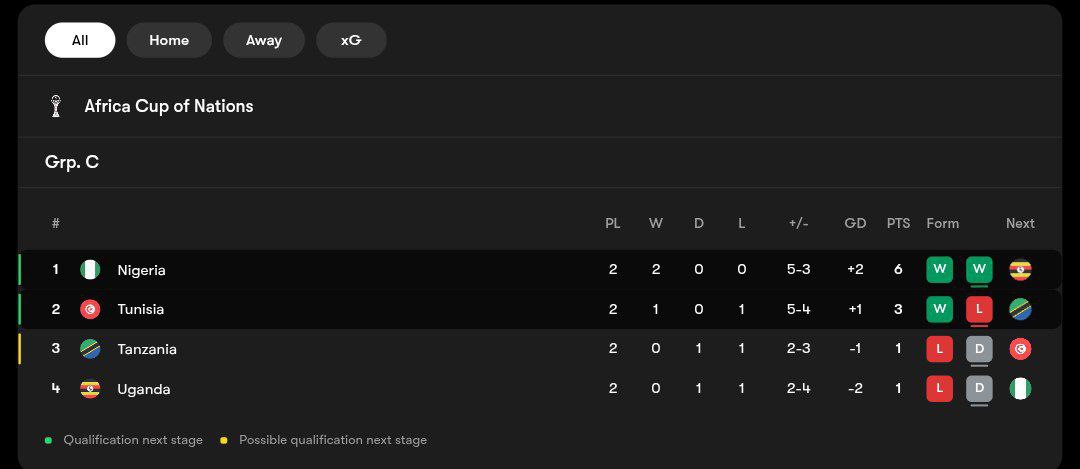Click Tunisia's flag icon in standings

(x=90, y=309)
